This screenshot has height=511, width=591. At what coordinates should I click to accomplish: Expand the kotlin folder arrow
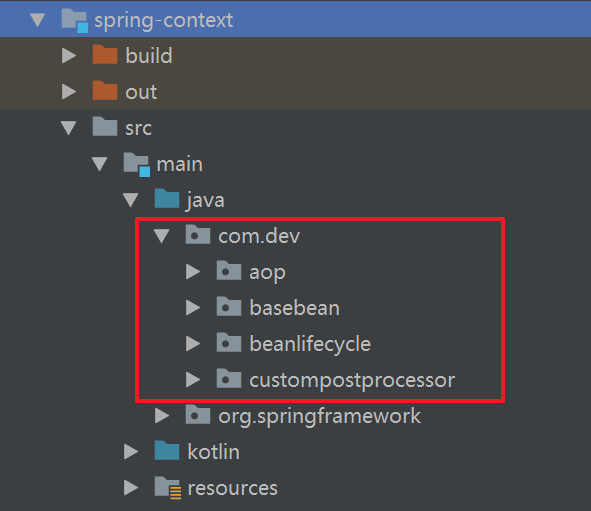click(x=131, y=451)
